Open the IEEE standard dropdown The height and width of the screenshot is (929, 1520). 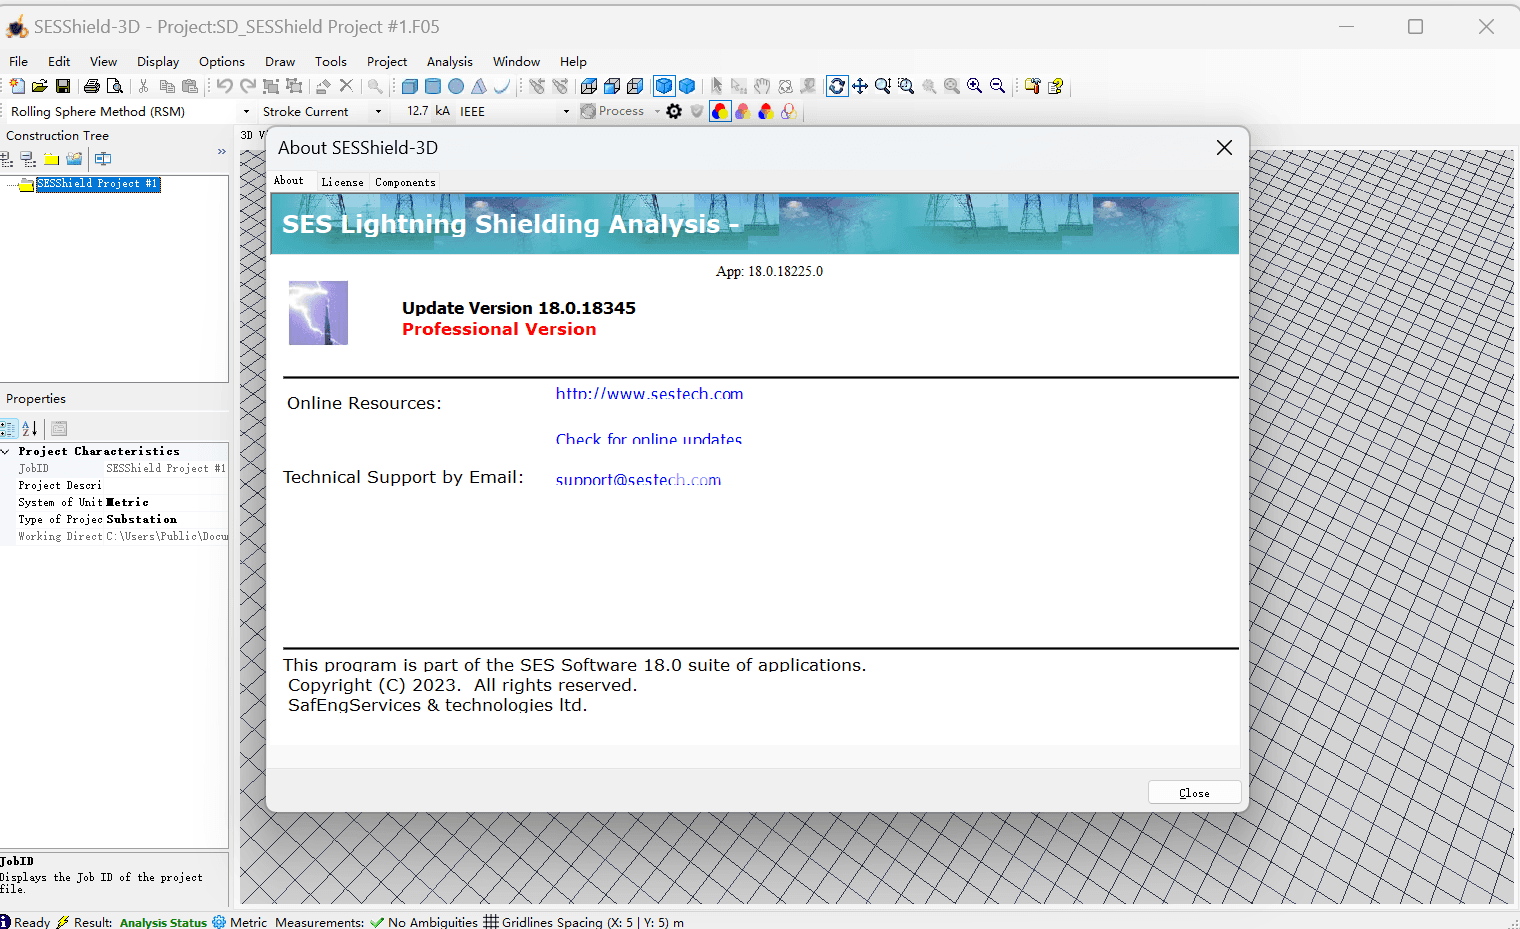(x=566, y=111)
